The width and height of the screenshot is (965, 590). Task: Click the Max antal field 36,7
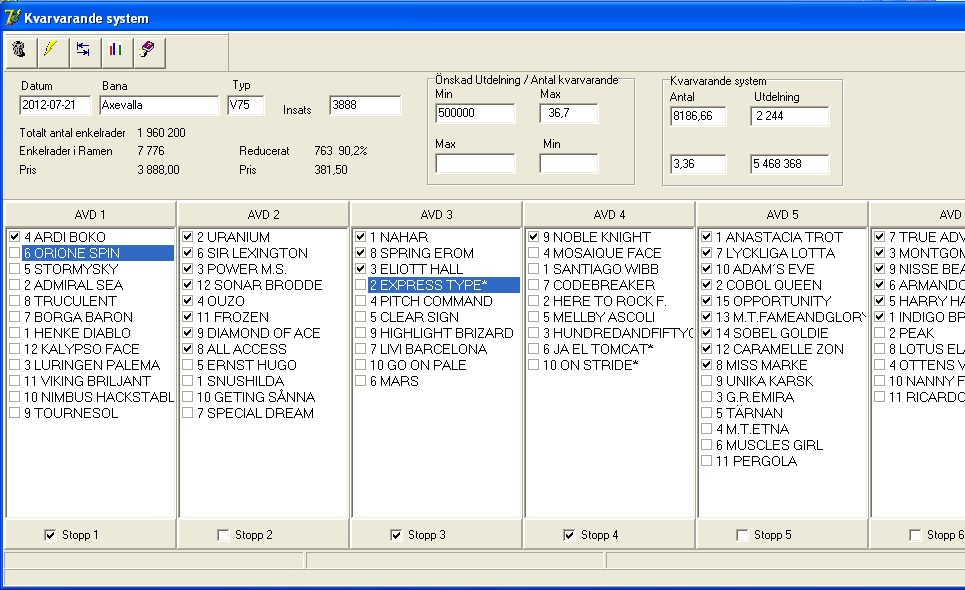point(569,113)
